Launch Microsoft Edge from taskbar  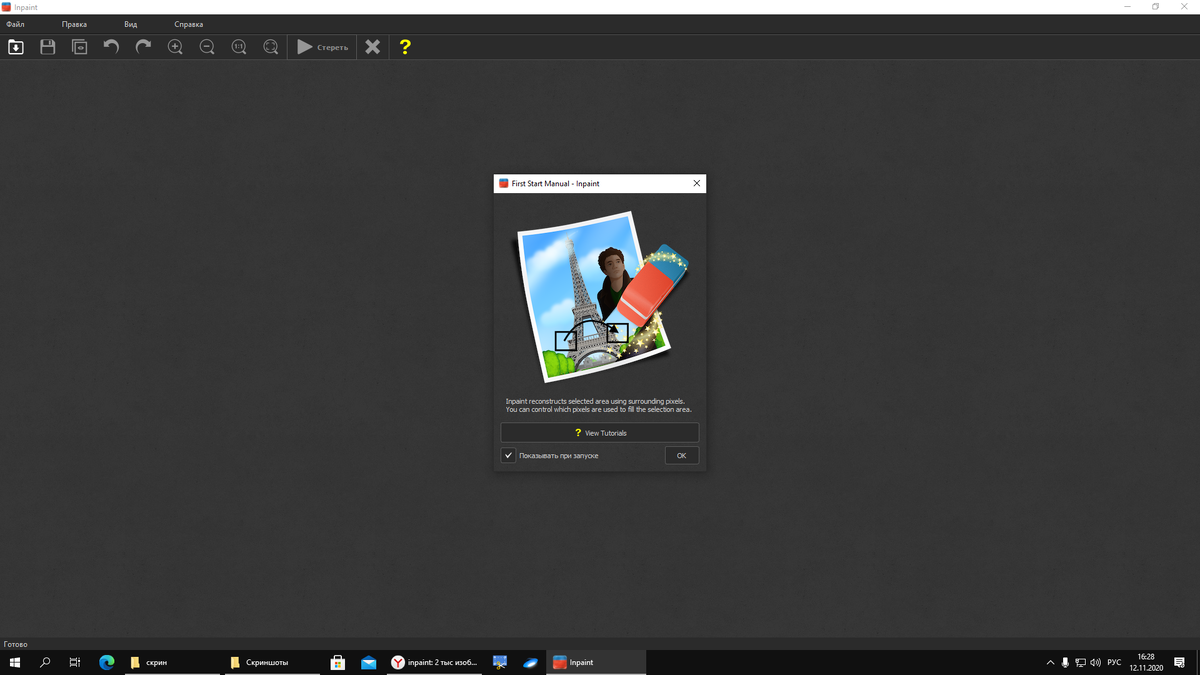tap(107, 662)
